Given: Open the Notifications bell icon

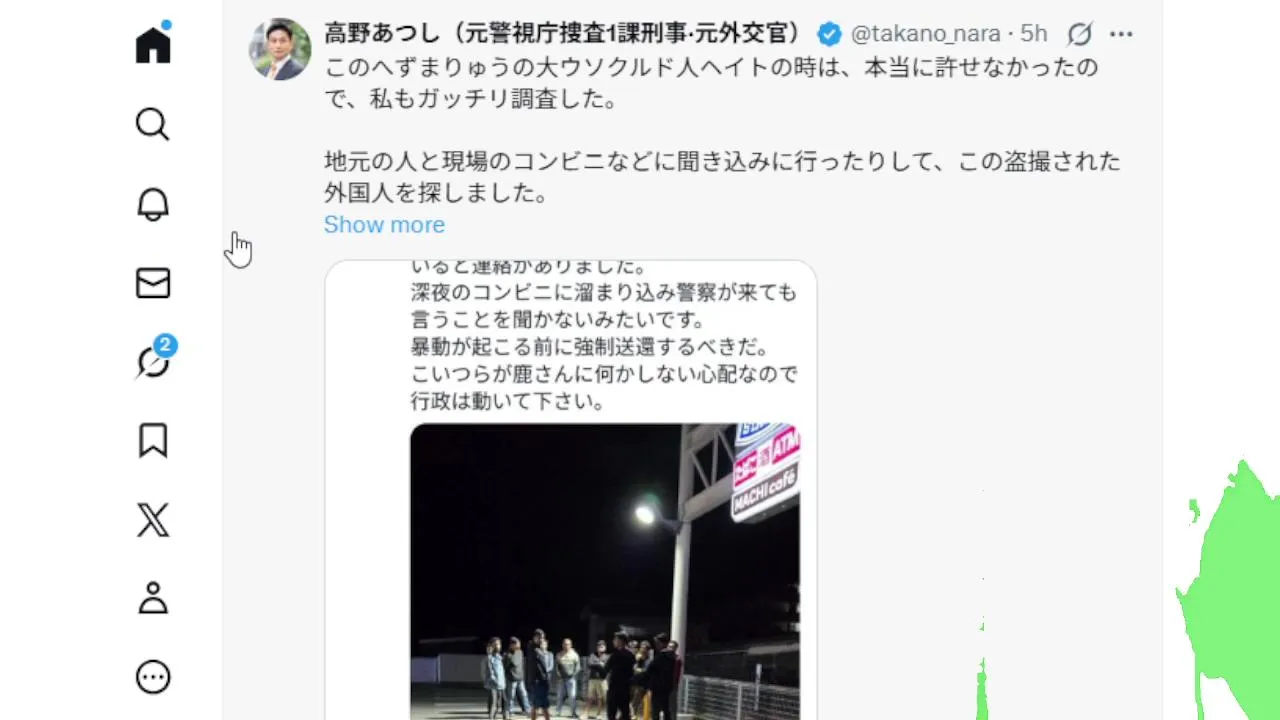Looking at the screenshot, I should point(153,204).
